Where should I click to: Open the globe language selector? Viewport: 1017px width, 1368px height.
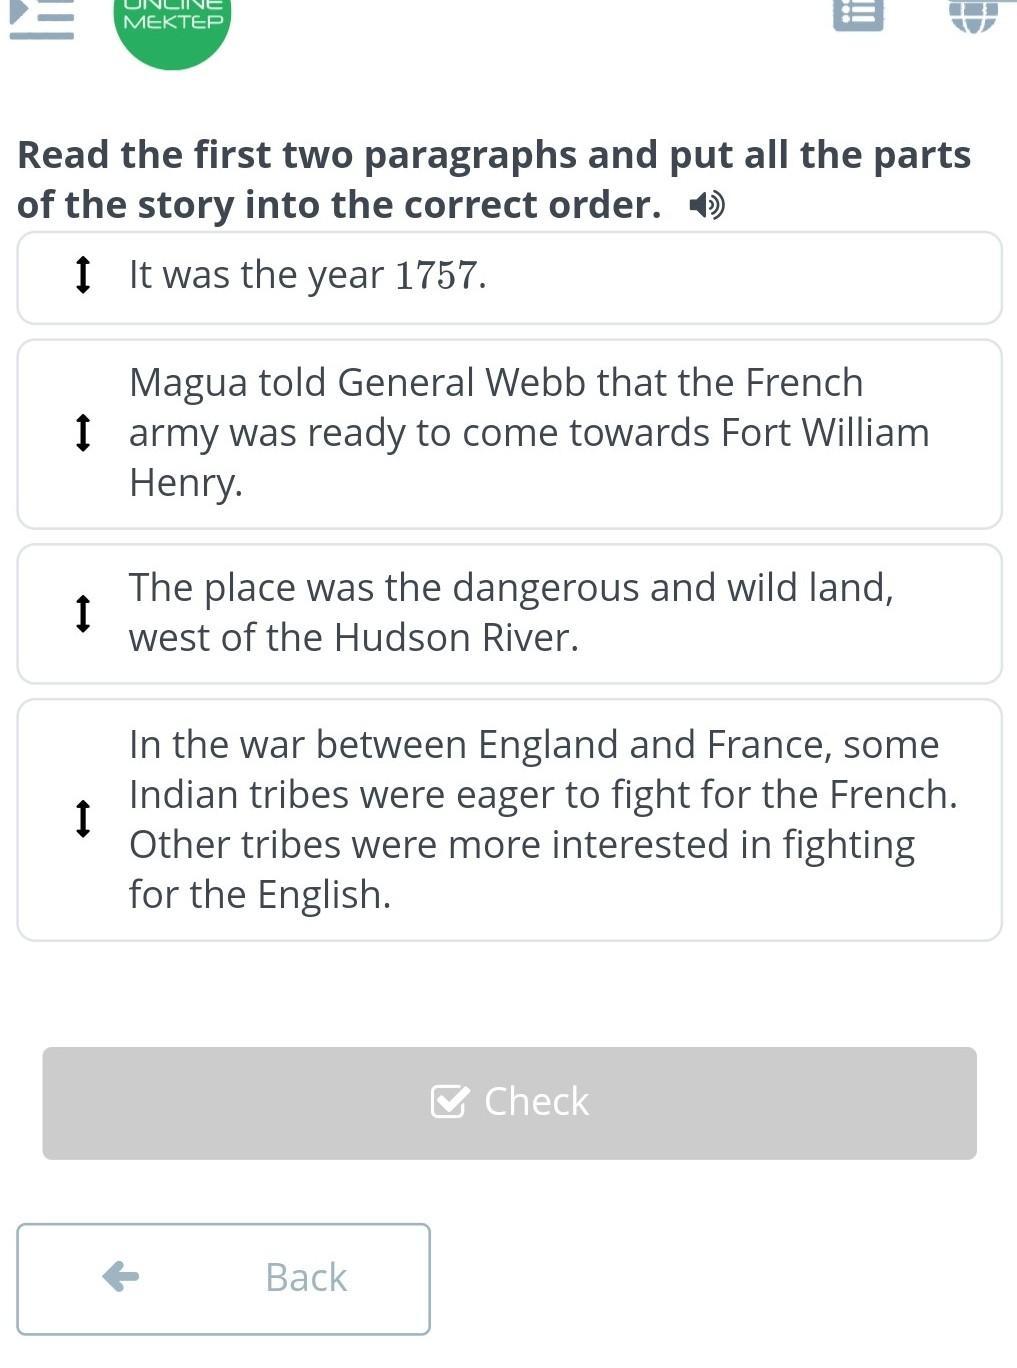[x=972, y=14]
